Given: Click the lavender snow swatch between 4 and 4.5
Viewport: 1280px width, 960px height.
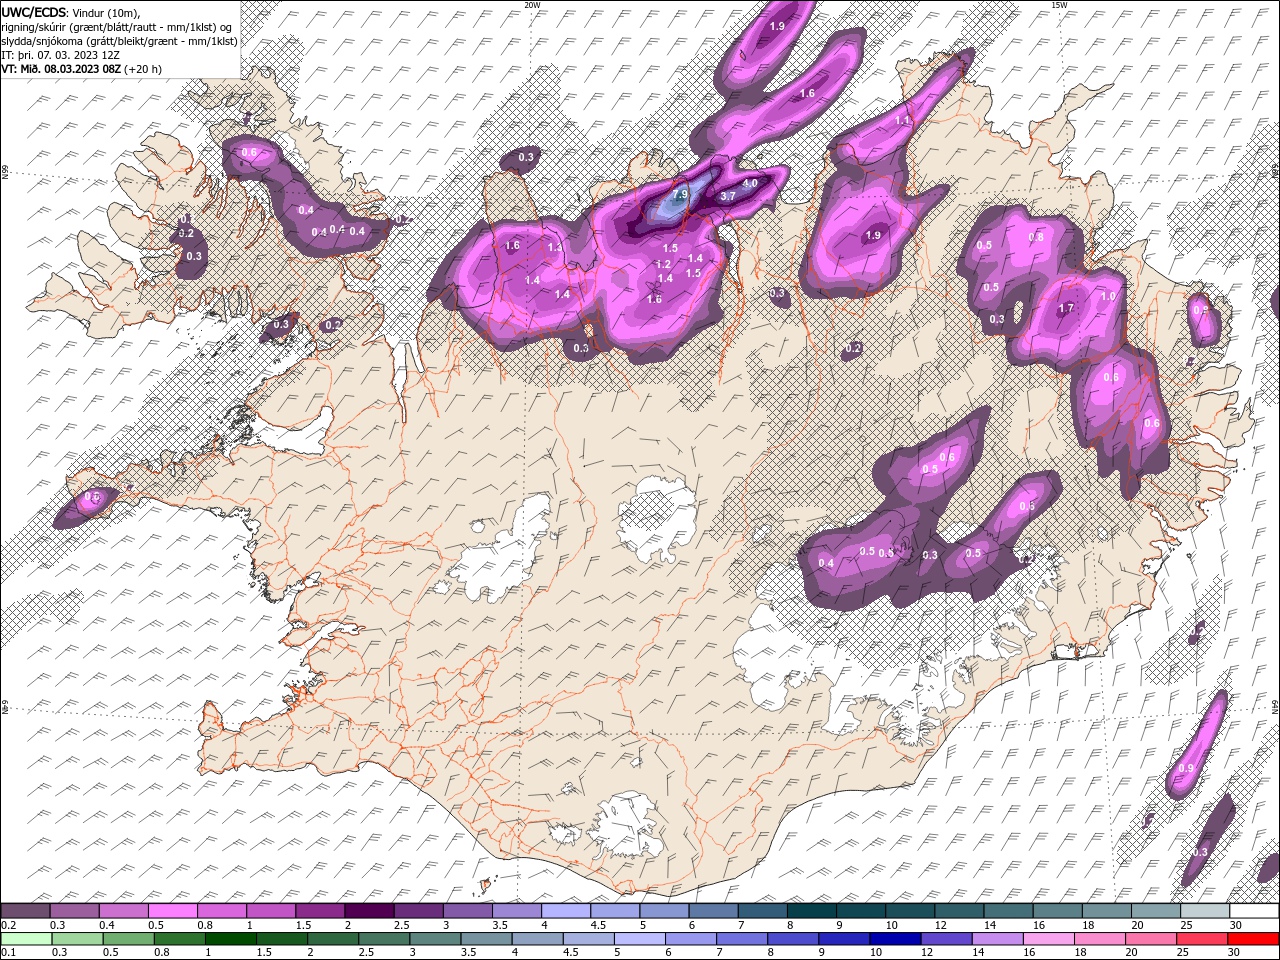Looking at the screenshot, I should (x=565, y=911).
